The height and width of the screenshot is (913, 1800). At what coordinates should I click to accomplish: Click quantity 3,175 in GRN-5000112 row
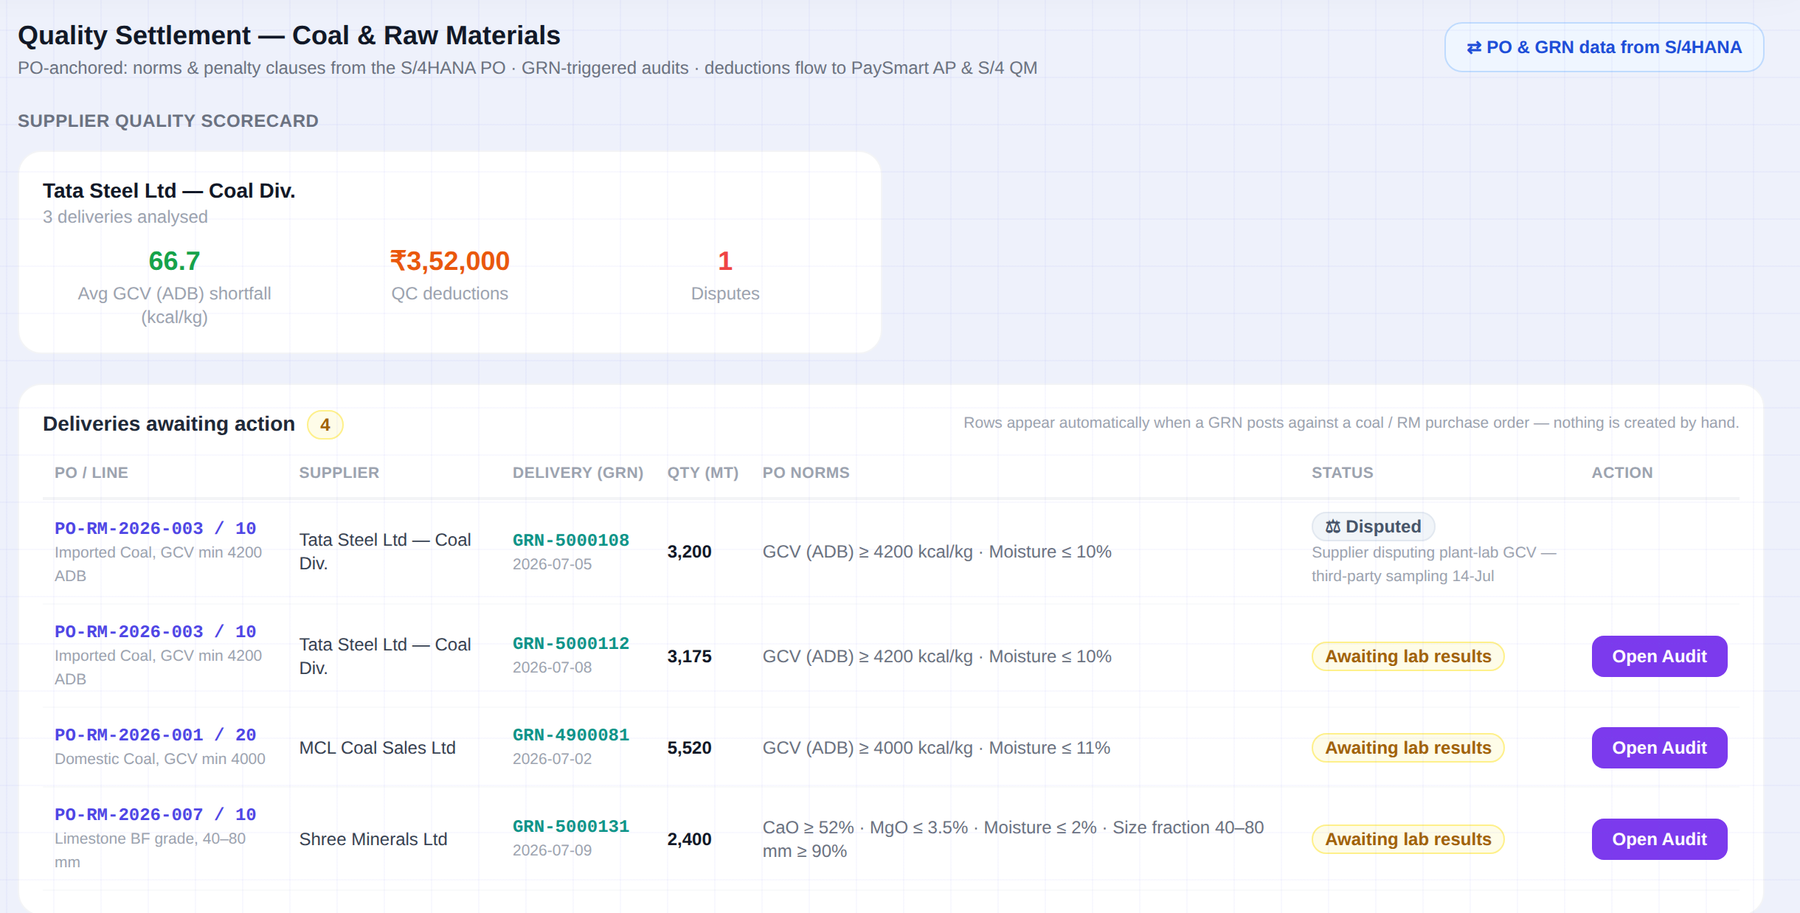pos(689,657)
